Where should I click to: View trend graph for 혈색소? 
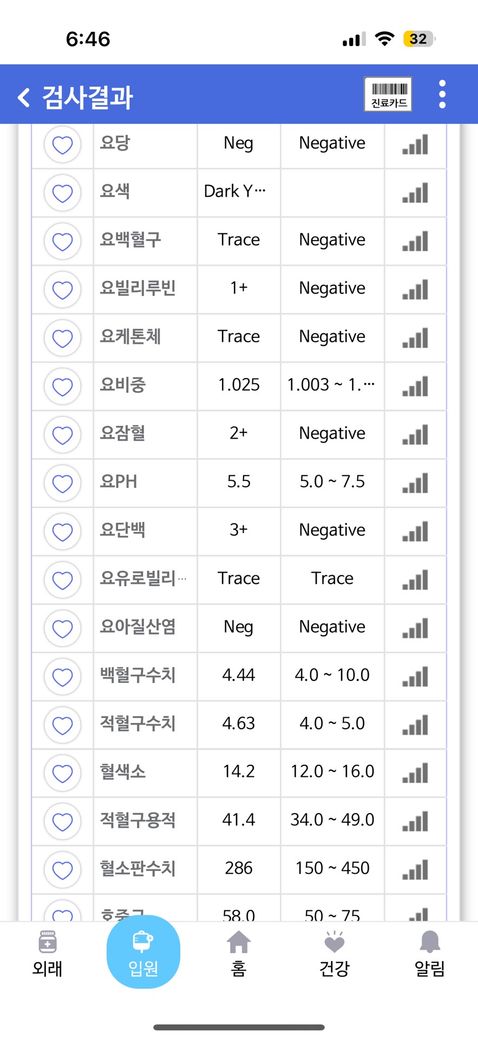(415, 772)
